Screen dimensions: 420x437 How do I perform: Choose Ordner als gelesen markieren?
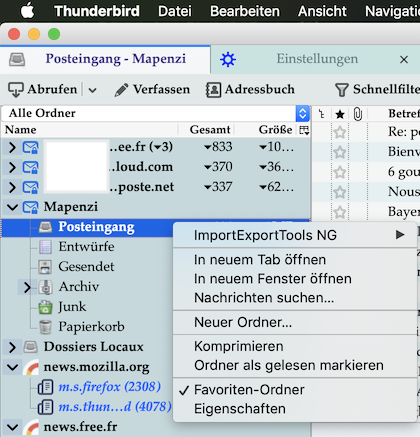295,365
